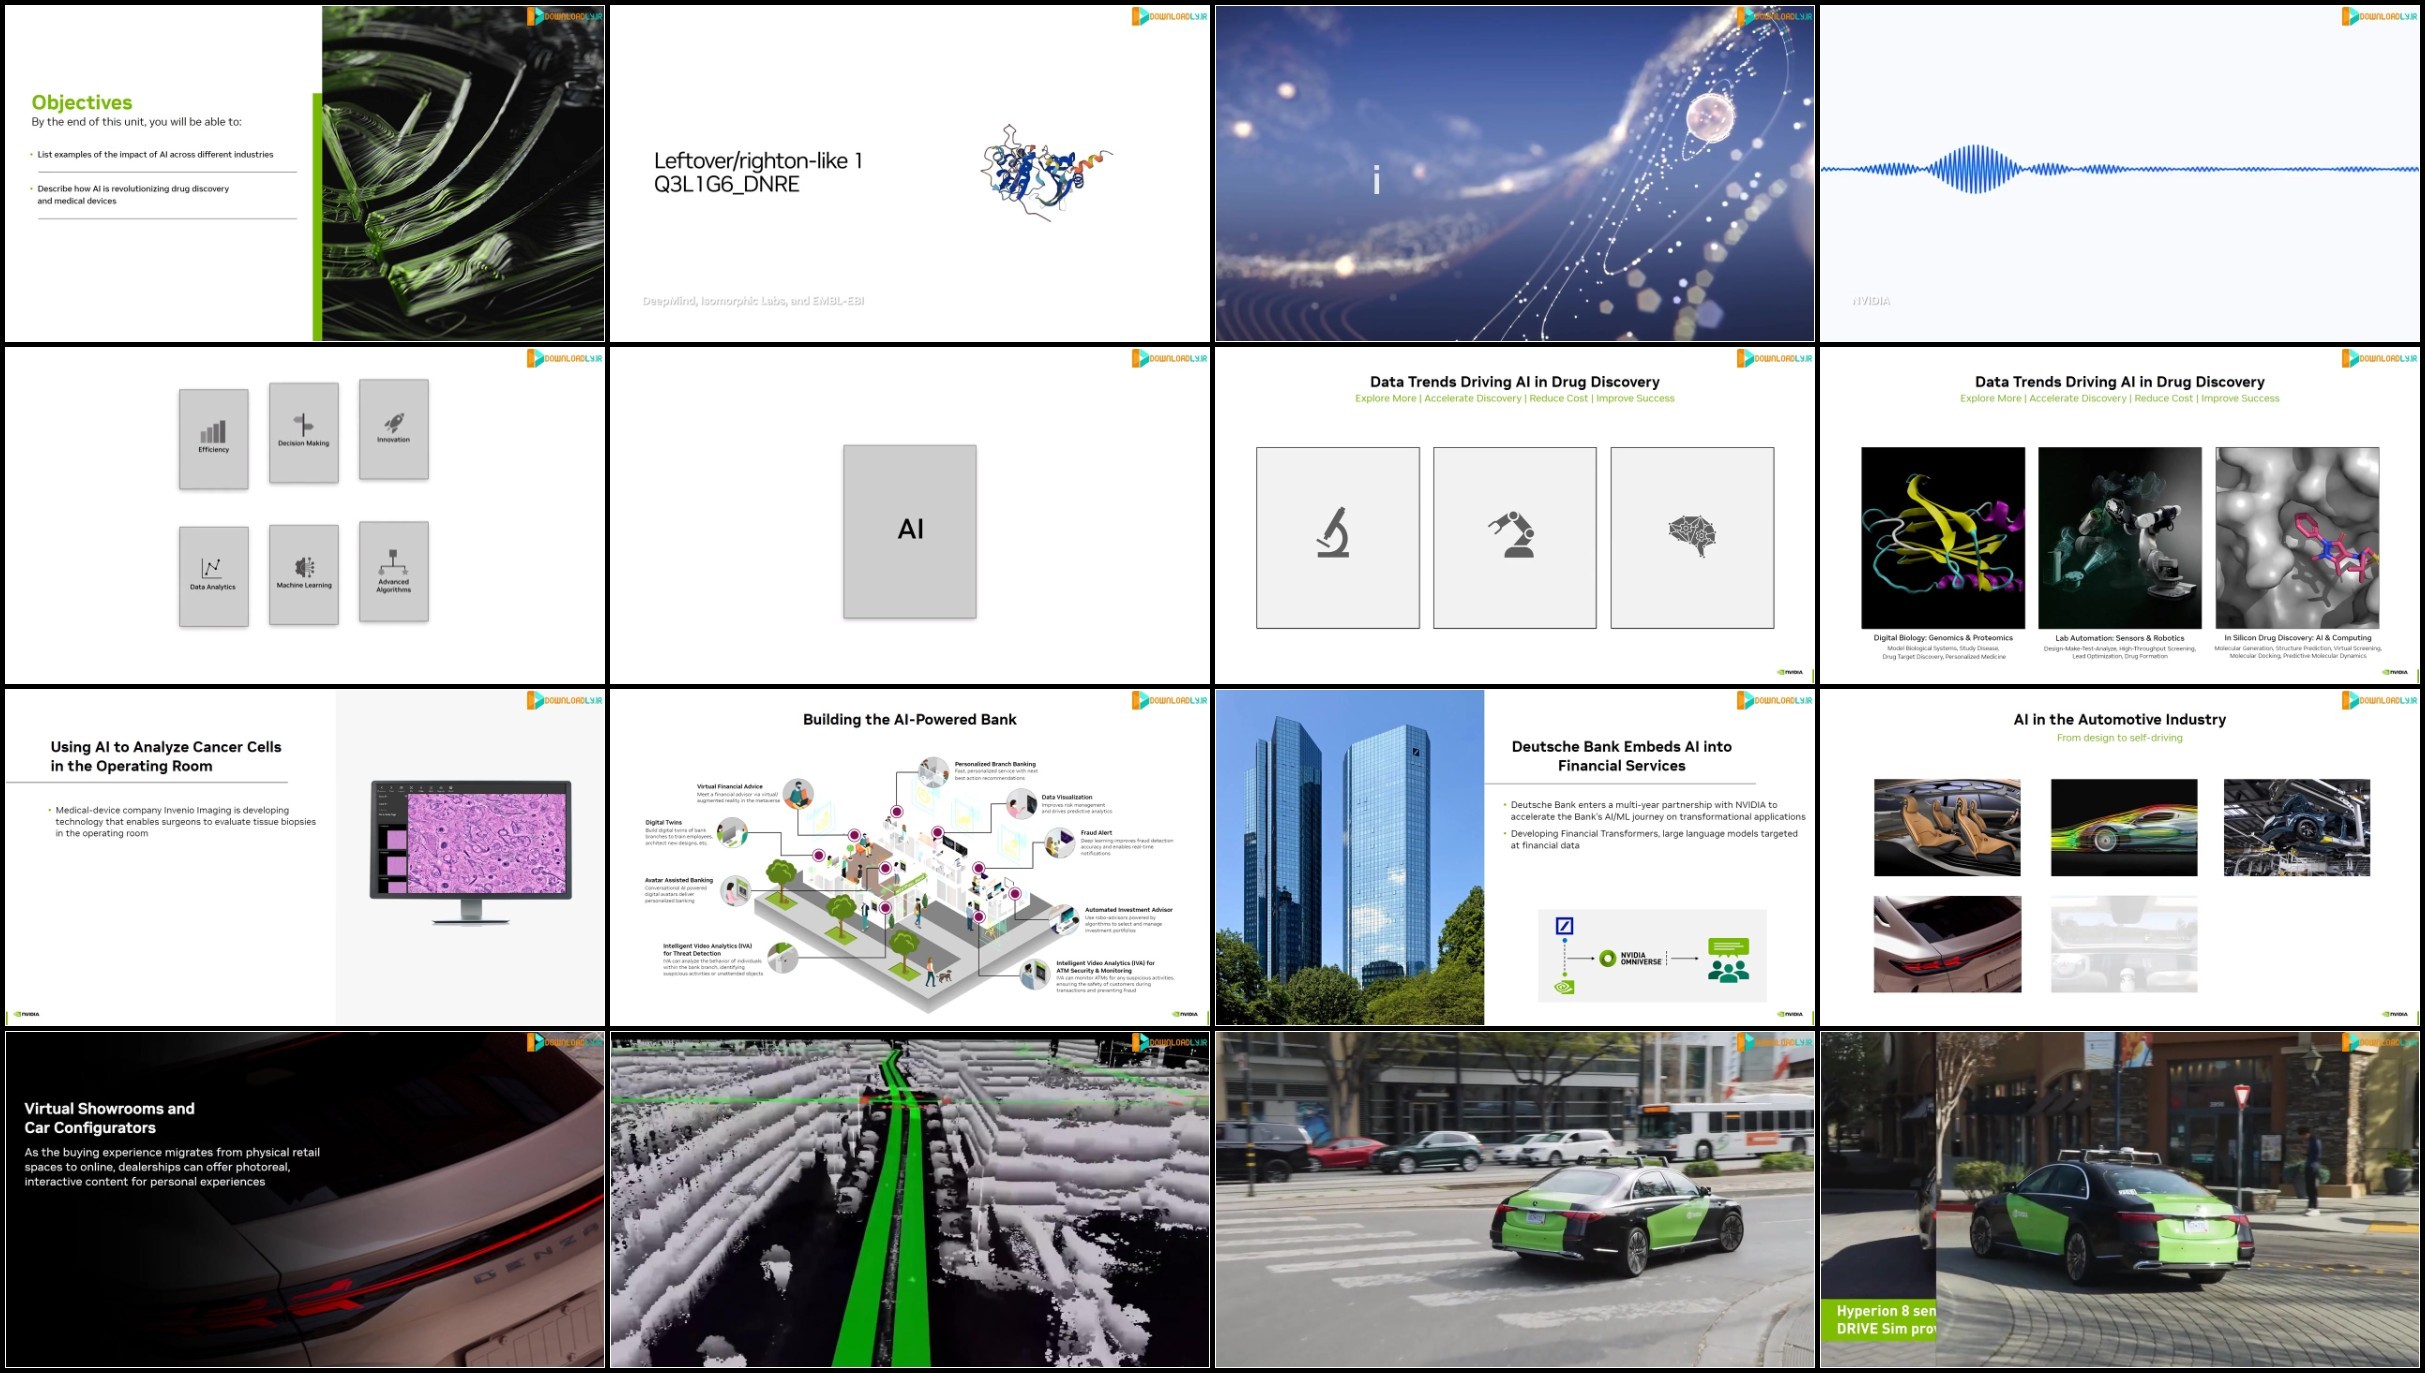Click "Describe how AI is revolutionizing drug discovery" bullet
This screenshot has height=1373, width=2425.
tap(133, 194)
